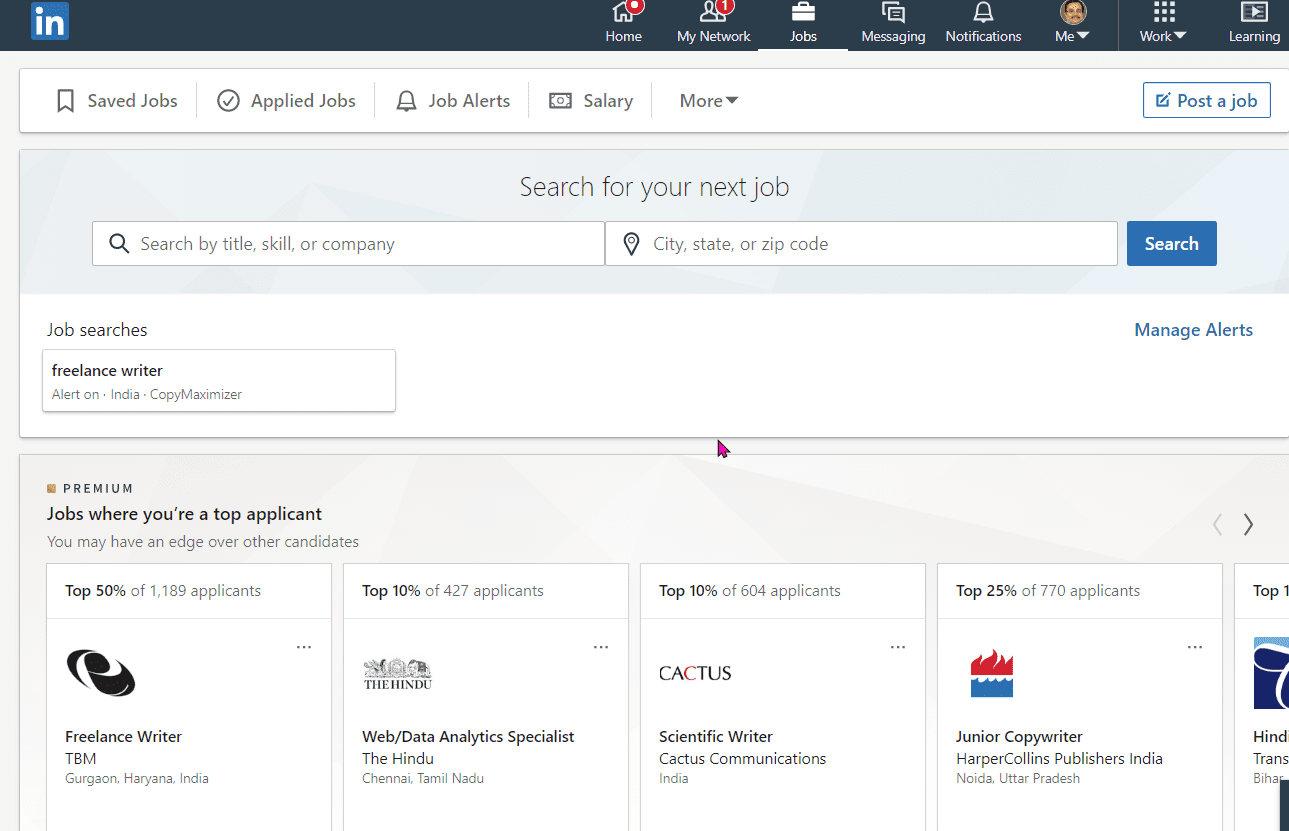
Task: Go to the Home feed icon
Action: [623, 13]
